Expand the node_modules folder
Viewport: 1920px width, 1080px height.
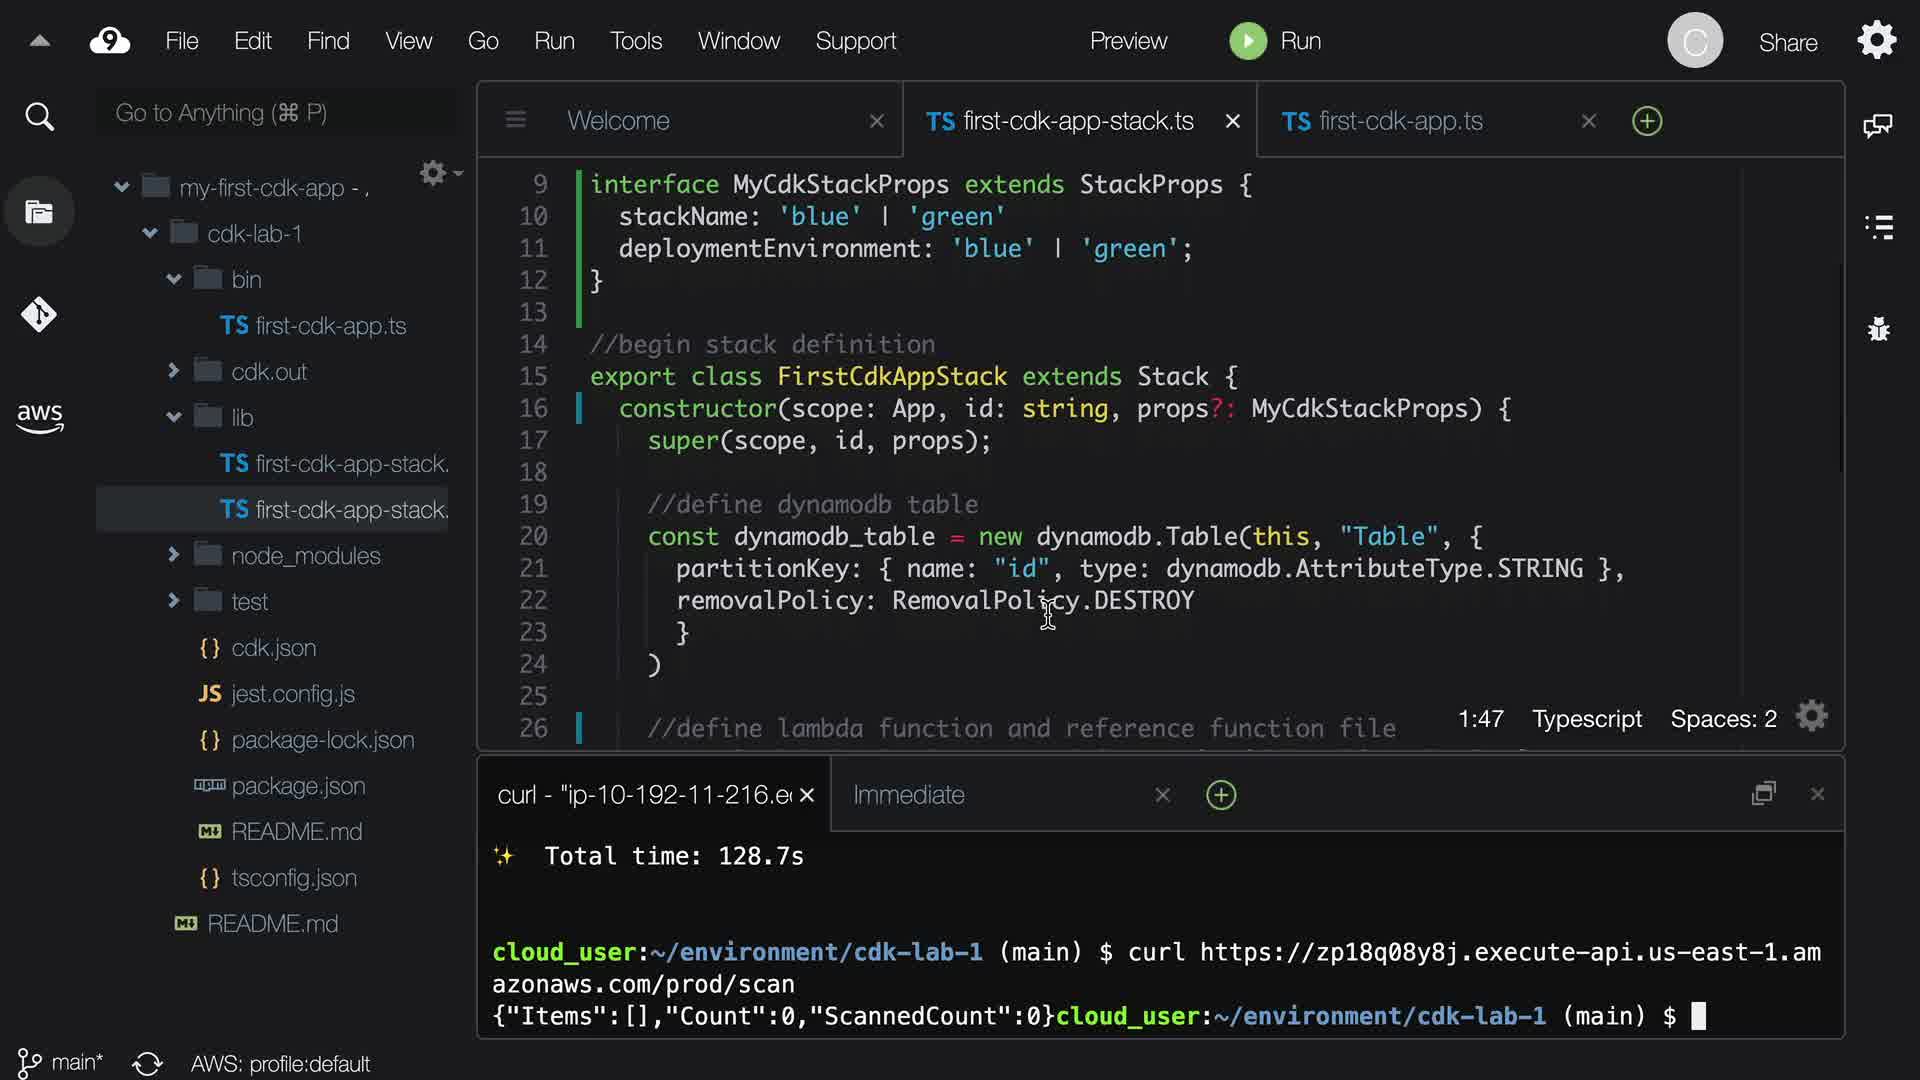point(173,554)
